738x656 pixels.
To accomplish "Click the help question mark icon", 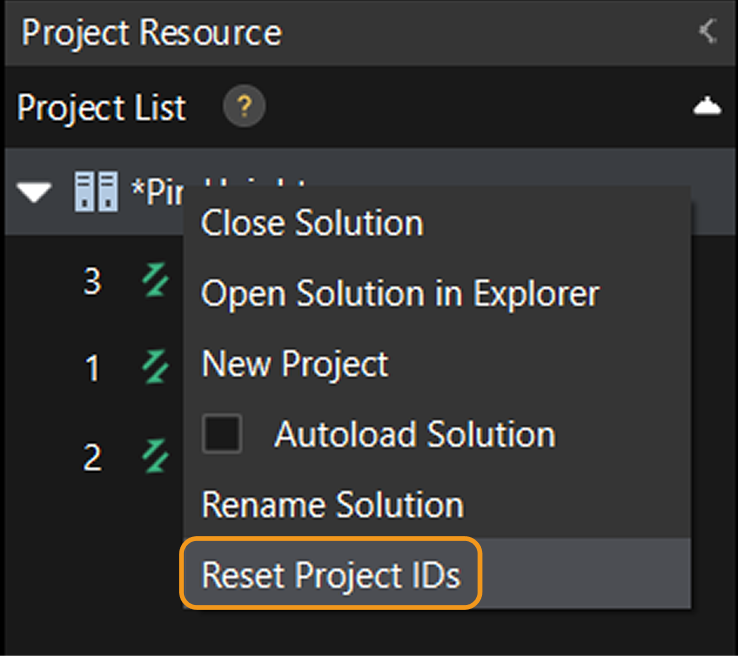I will tap(244, 107).
